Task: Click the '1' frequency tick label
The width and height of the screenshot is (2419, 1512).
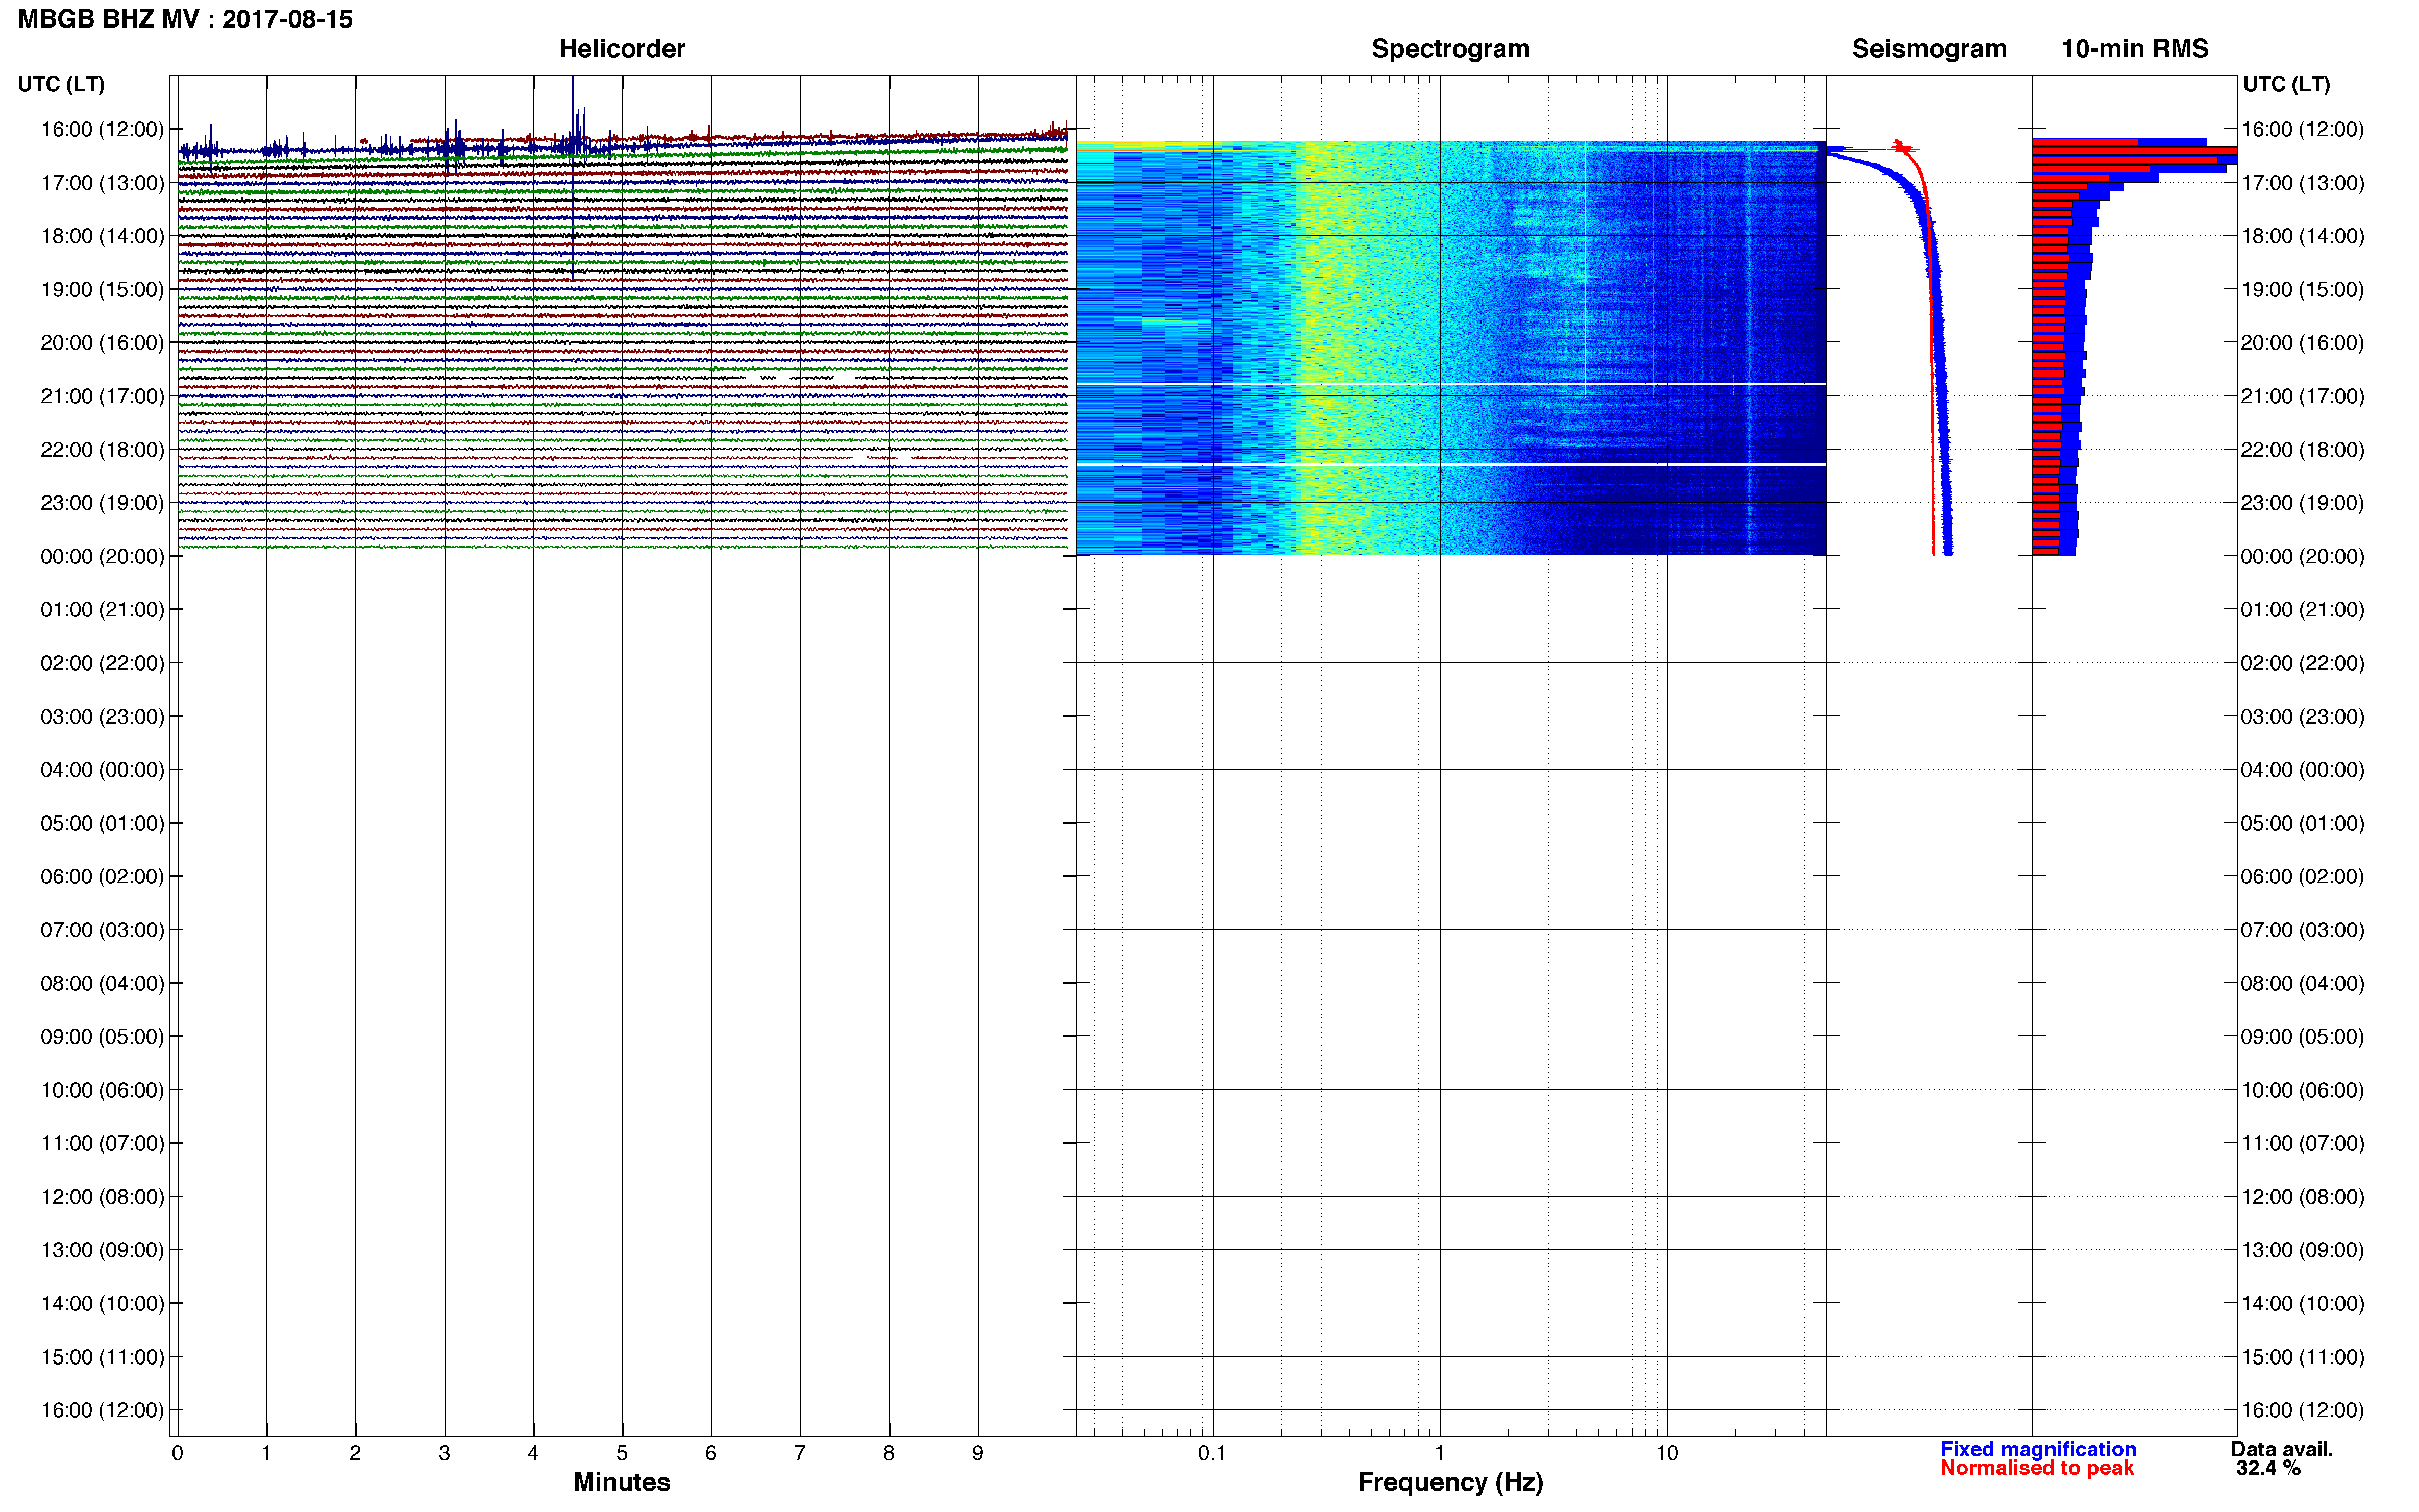Action: [1439, 1453]
